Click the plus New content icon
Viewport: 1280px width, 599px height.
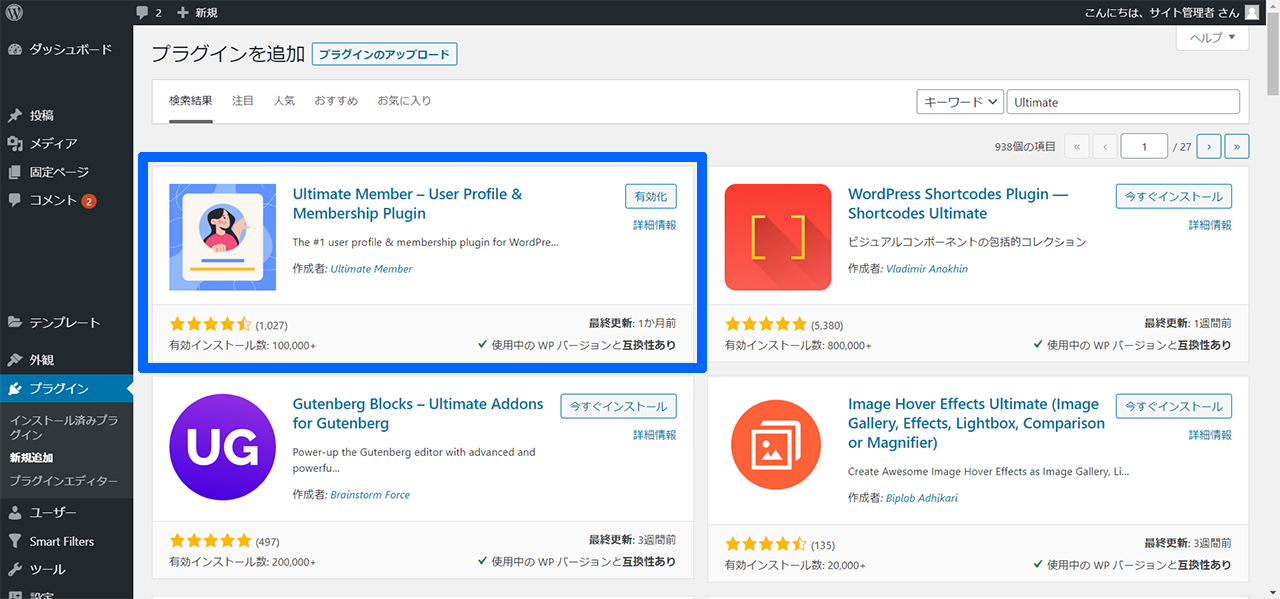tap(182, 12)
